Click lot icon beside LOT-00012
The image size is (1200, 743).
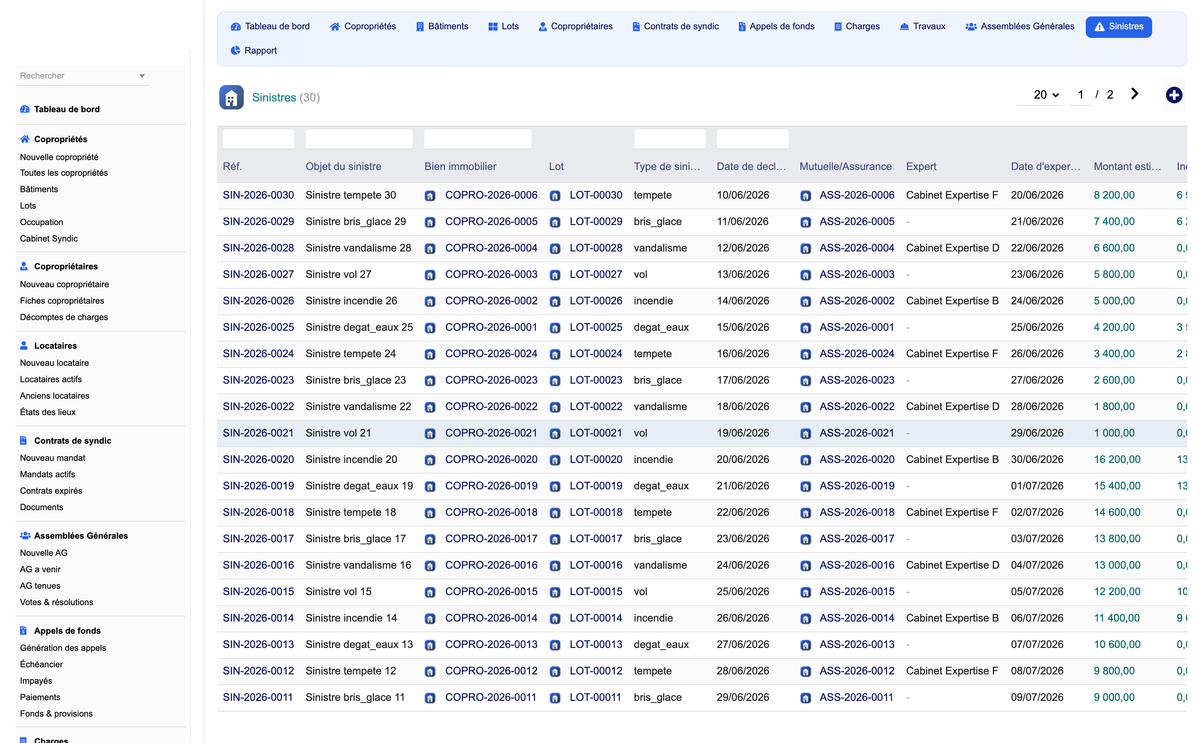[555, 672]
